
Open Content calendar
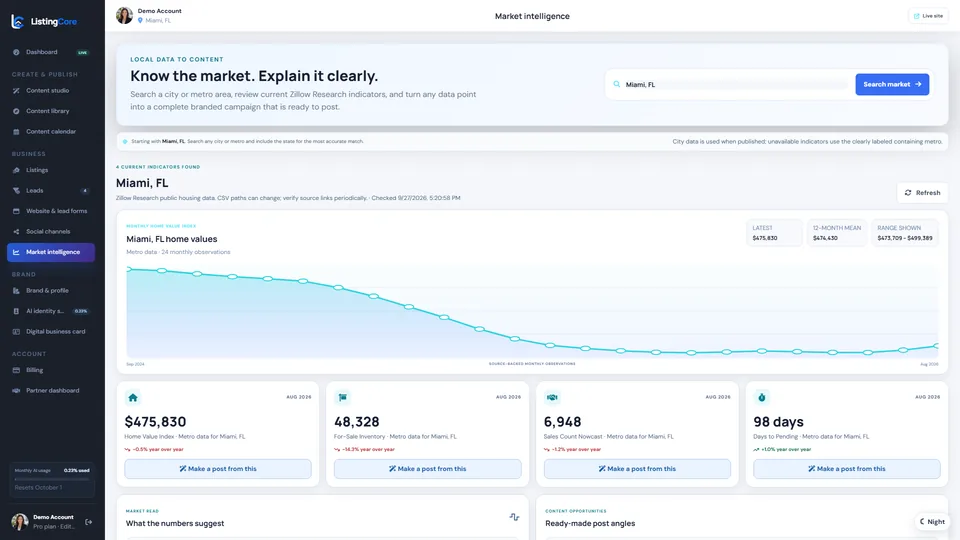tap(51, 132)
